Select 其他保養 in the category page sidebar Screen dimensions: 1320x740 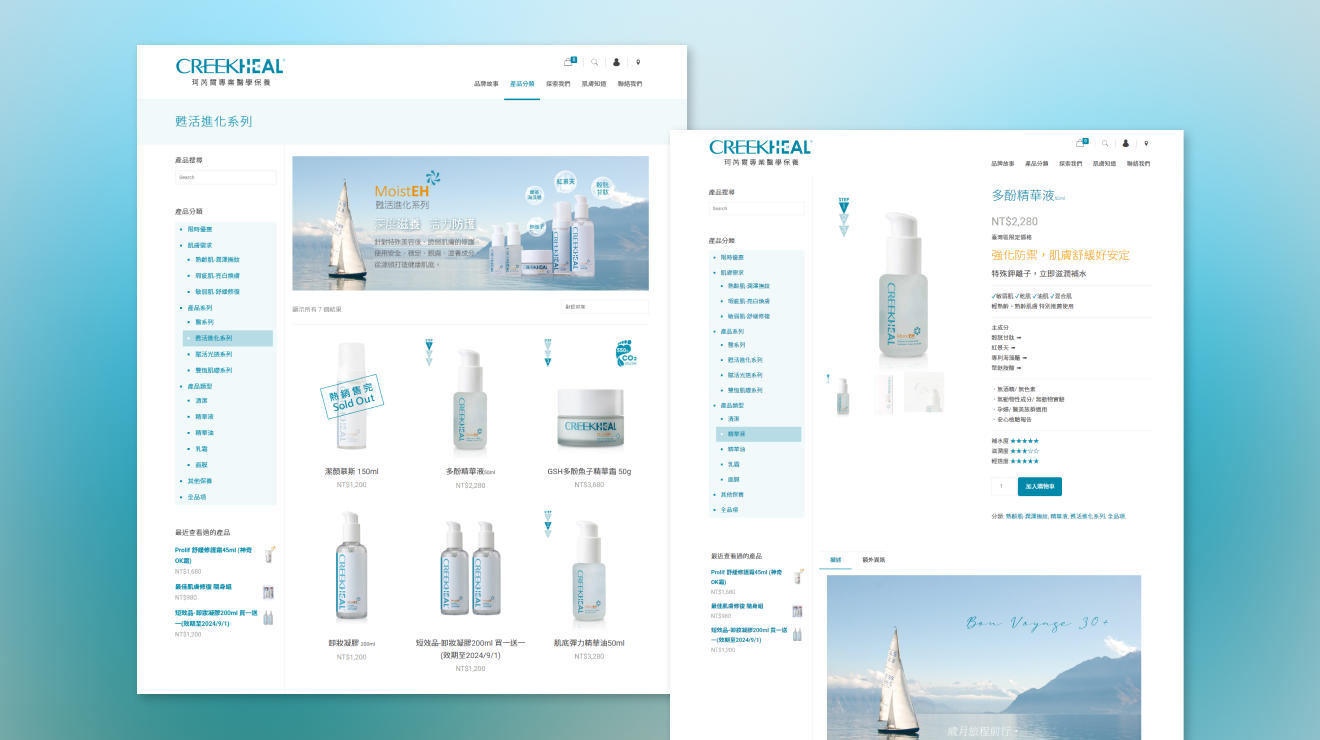click(200, 481)
